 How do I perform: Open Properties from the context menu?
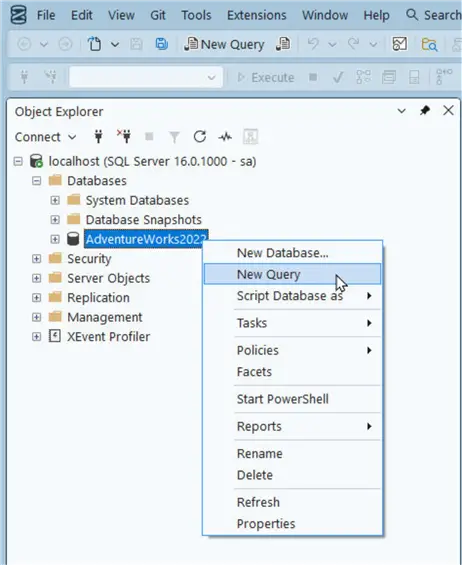pyautogui.click(x=292, y=524)
